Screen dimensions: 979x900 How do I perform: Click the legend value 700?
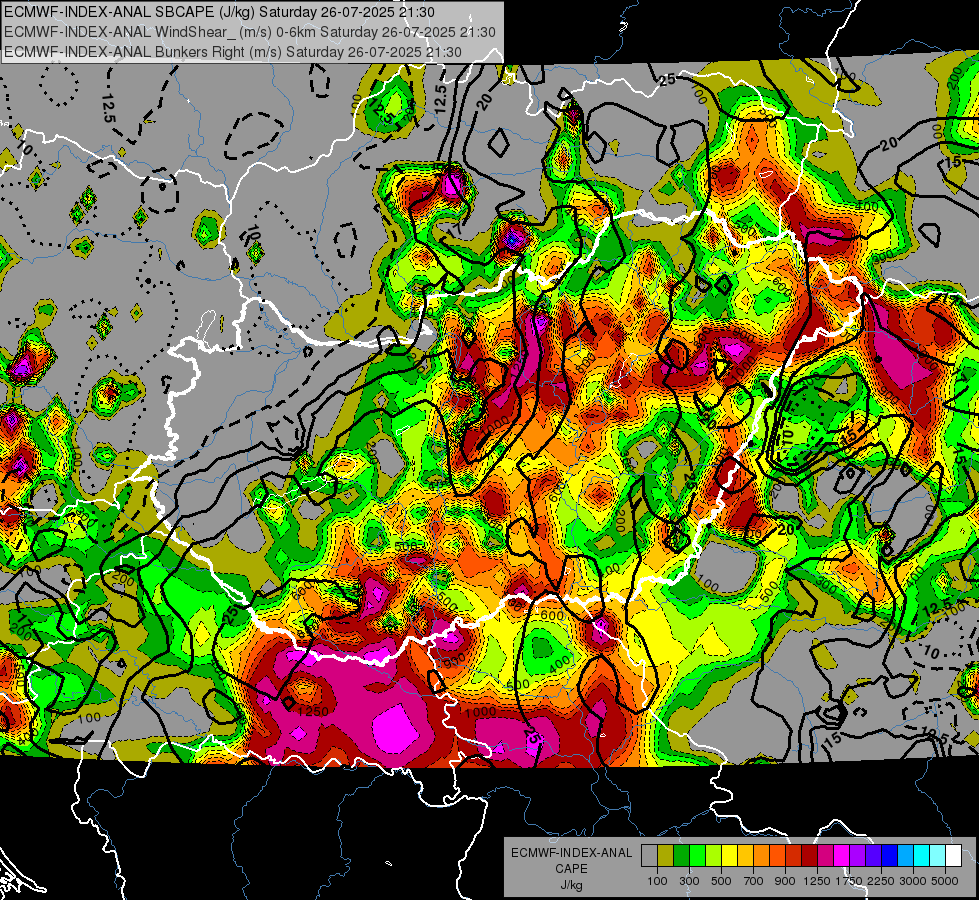coord(754,881)
